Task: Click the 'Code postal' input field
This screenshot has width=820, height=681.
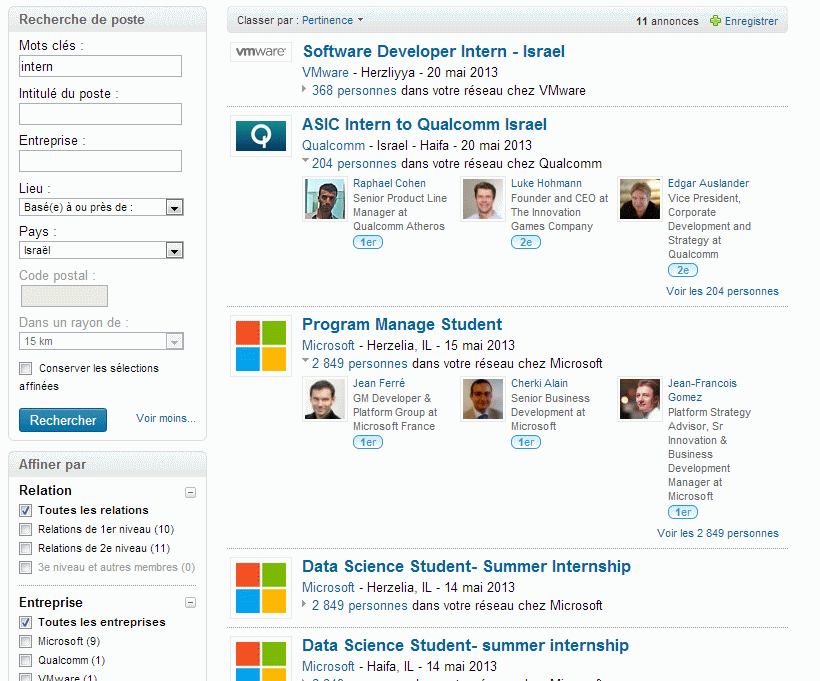Action: point(64,296)
